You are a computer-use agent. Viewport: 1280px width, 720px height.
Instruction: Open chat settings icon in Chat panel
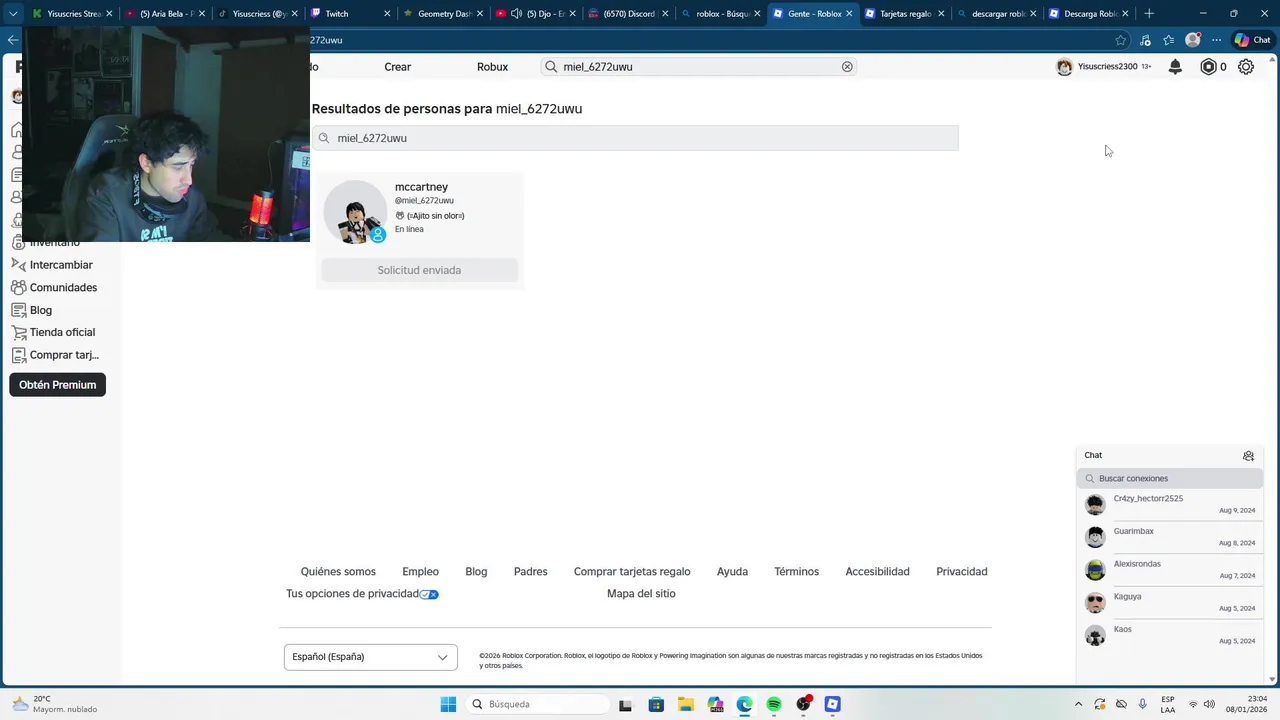[1248, 456]
